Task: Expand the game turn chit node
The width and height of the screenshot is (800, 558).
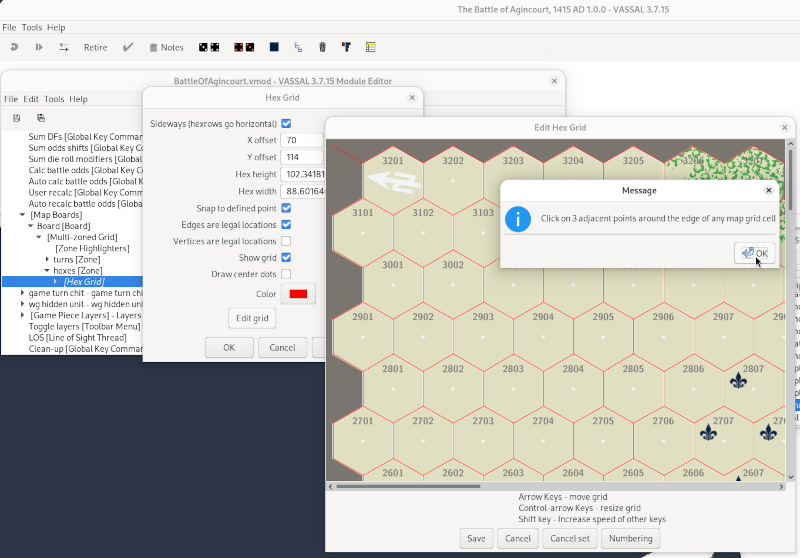Action: (22, 293)
